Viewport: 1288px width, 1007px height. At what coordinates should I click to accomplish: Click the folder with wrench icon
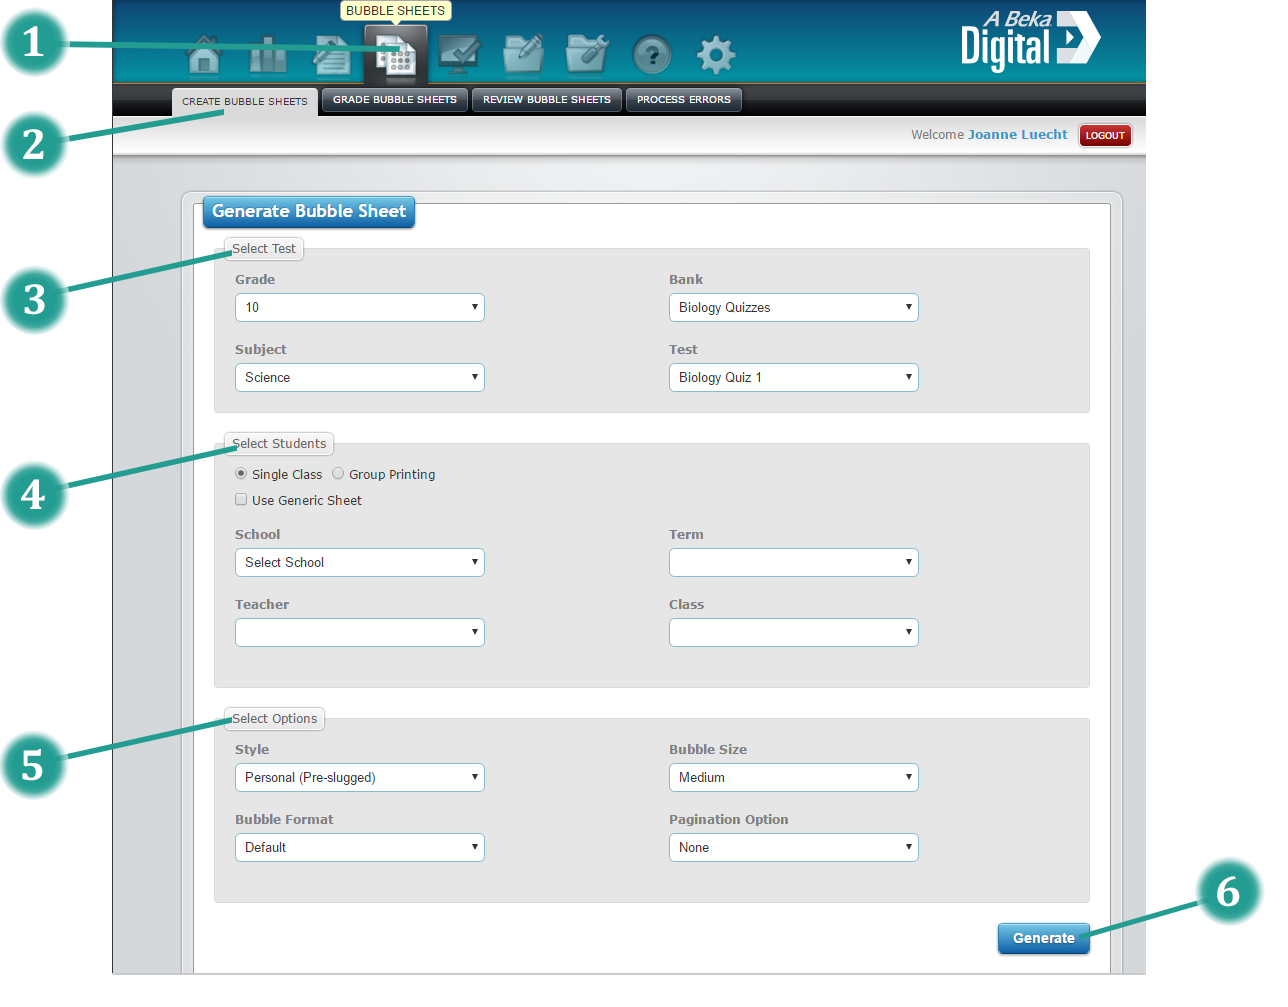pyautogui.click(x=587, y=55)
